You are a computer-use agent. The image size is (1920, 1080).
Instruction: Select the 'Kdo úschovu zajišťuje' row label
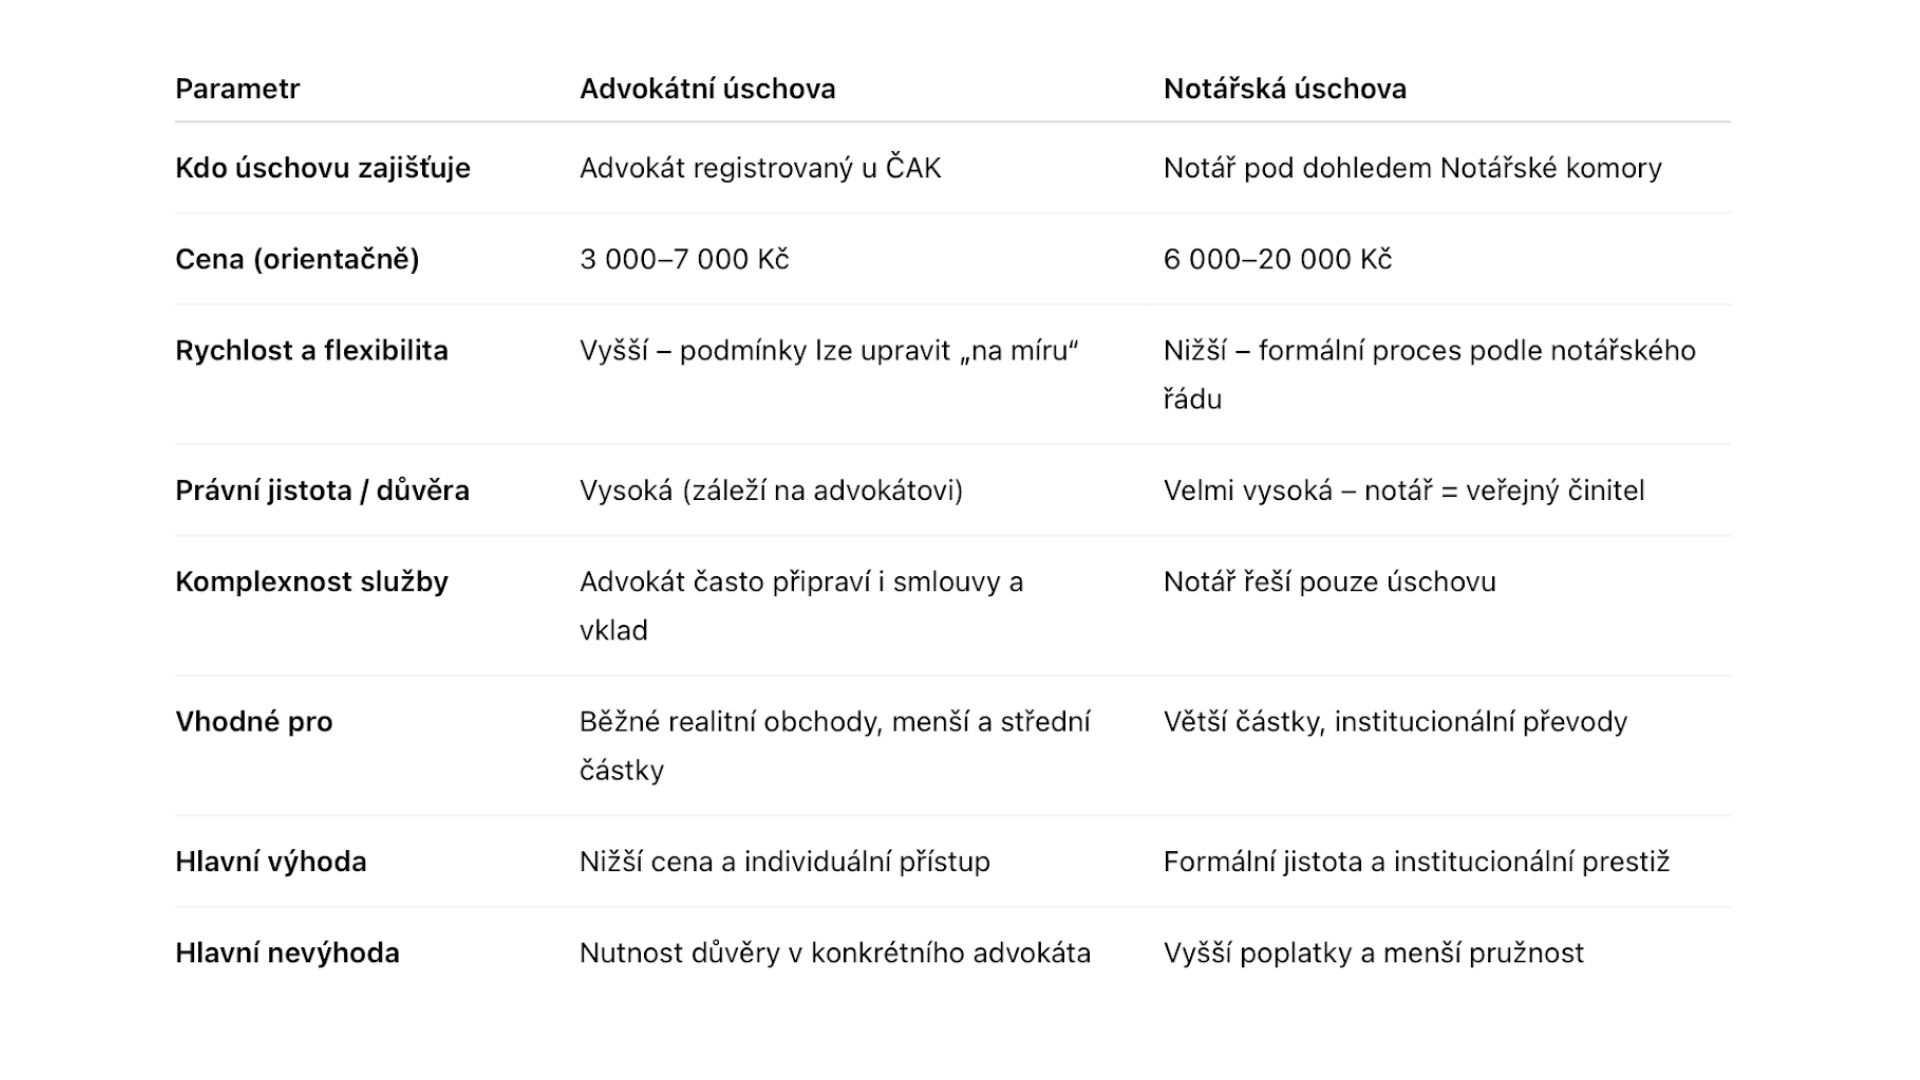[322, 168]
